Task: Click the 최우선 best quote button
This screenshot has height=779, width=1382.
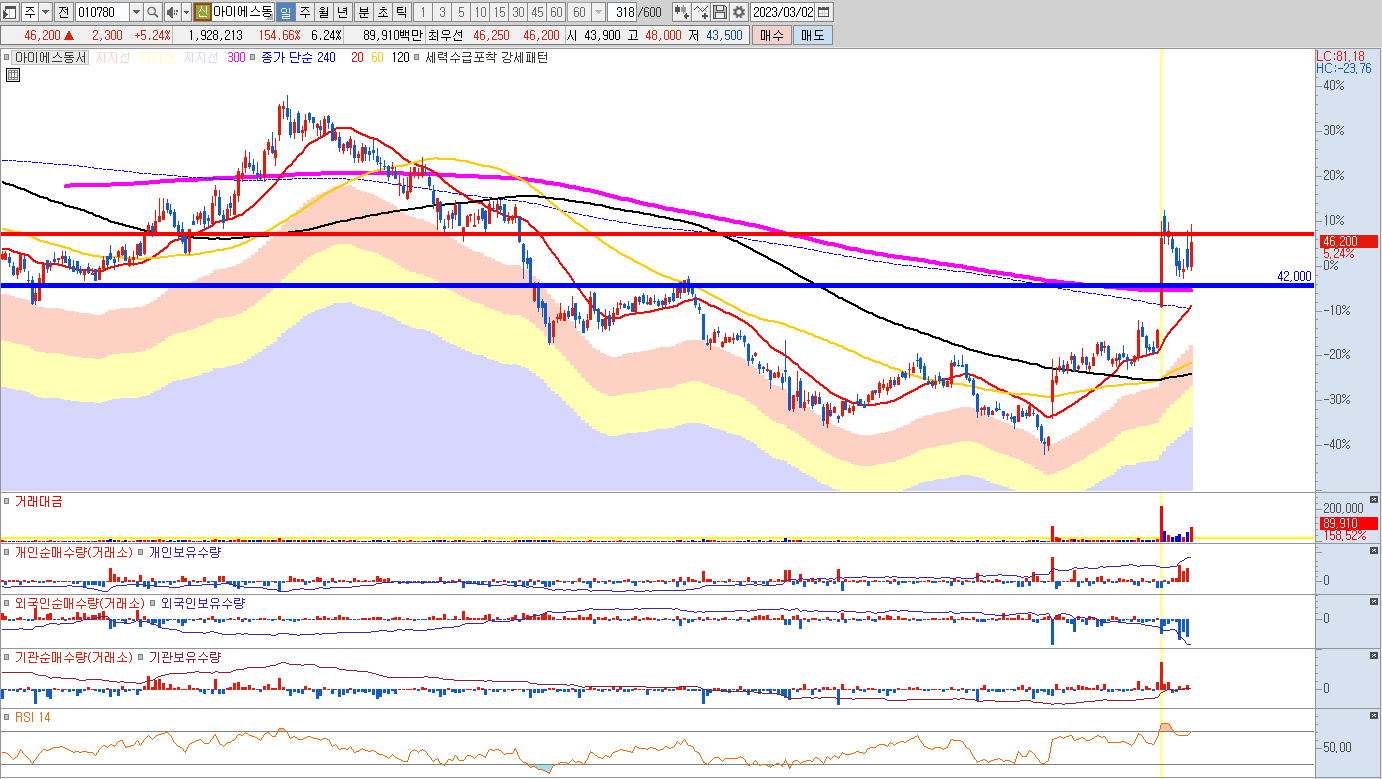Action: [446, 35]
